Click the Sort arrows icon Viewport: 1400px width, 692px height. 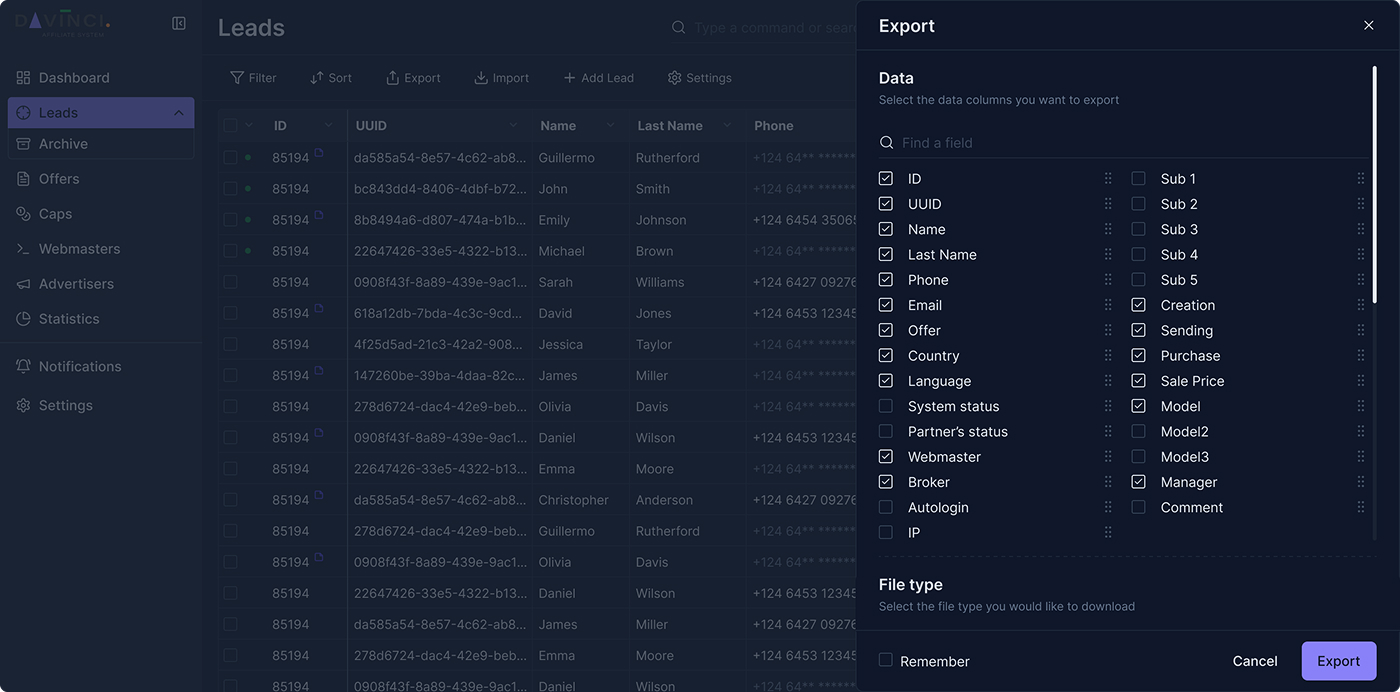[x=317, y=78]
